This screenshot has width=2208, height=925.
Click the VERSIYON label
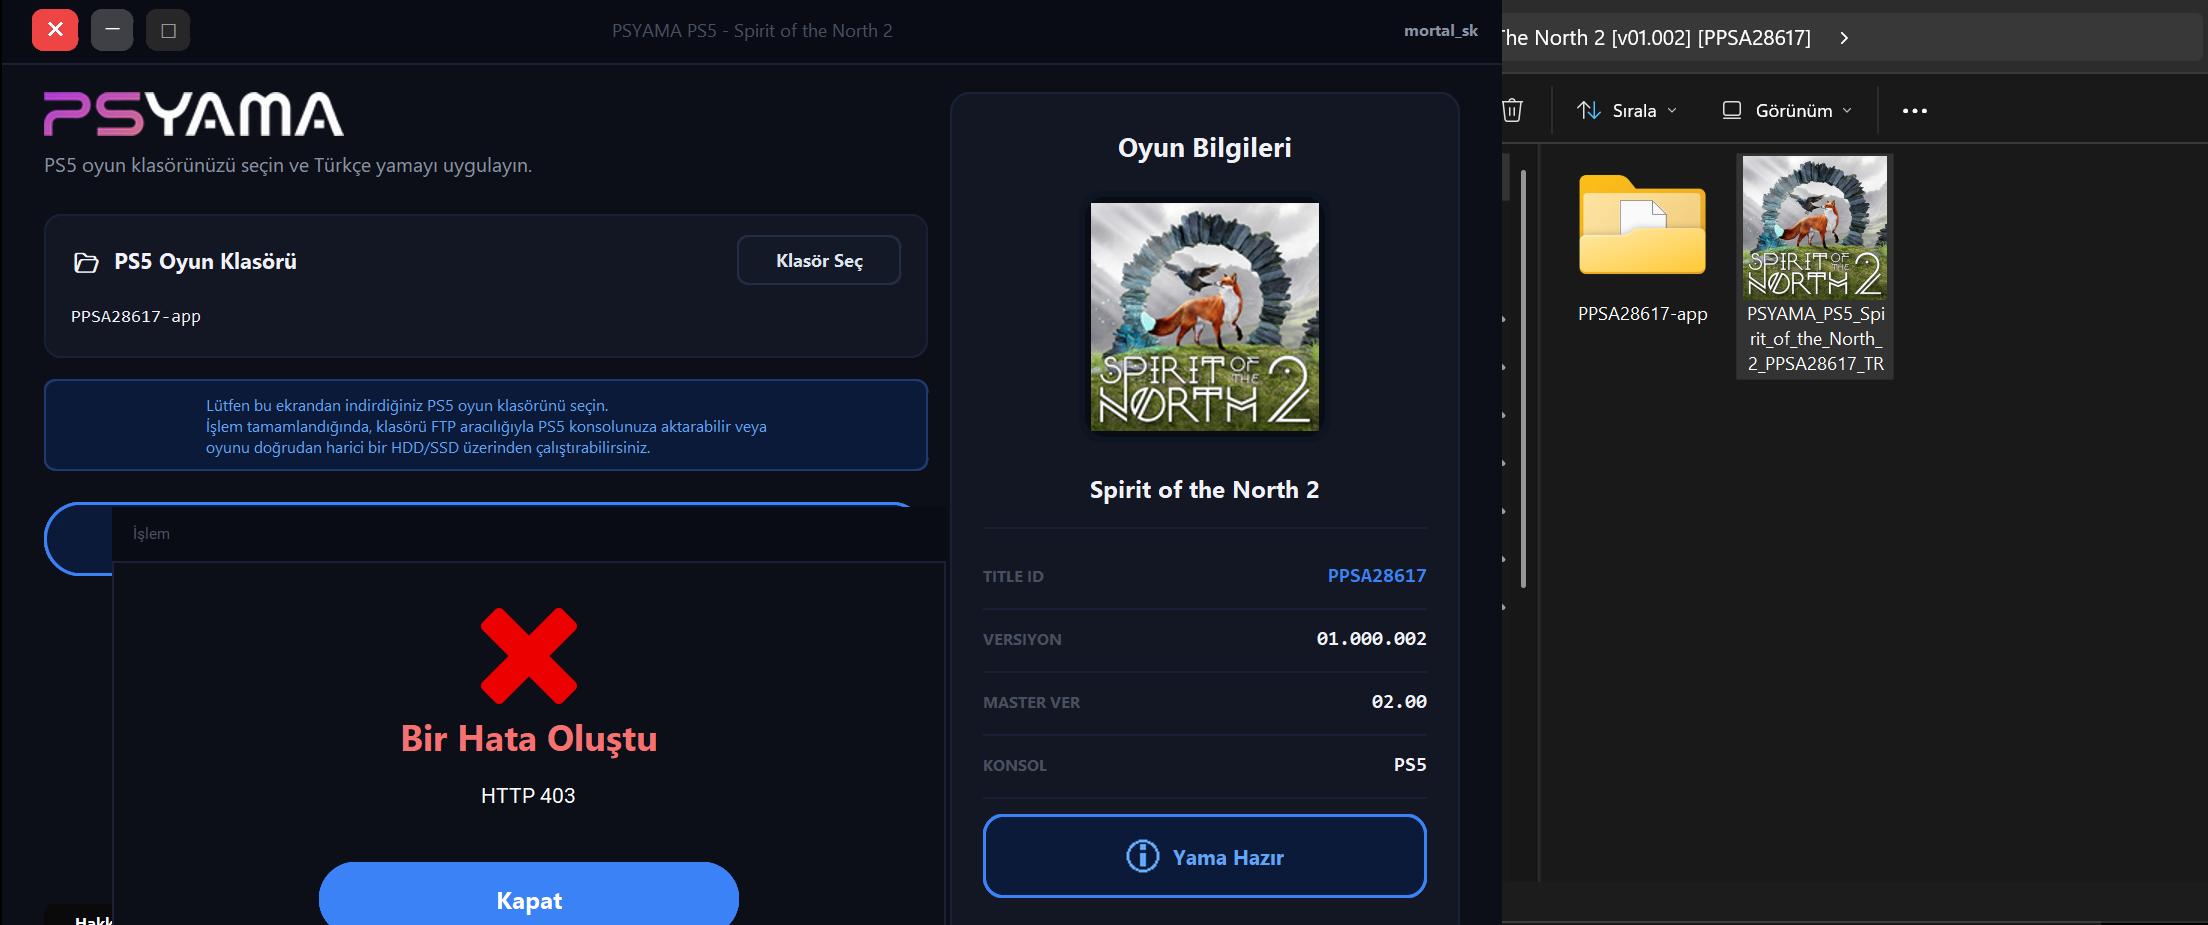pos(1022,639)
